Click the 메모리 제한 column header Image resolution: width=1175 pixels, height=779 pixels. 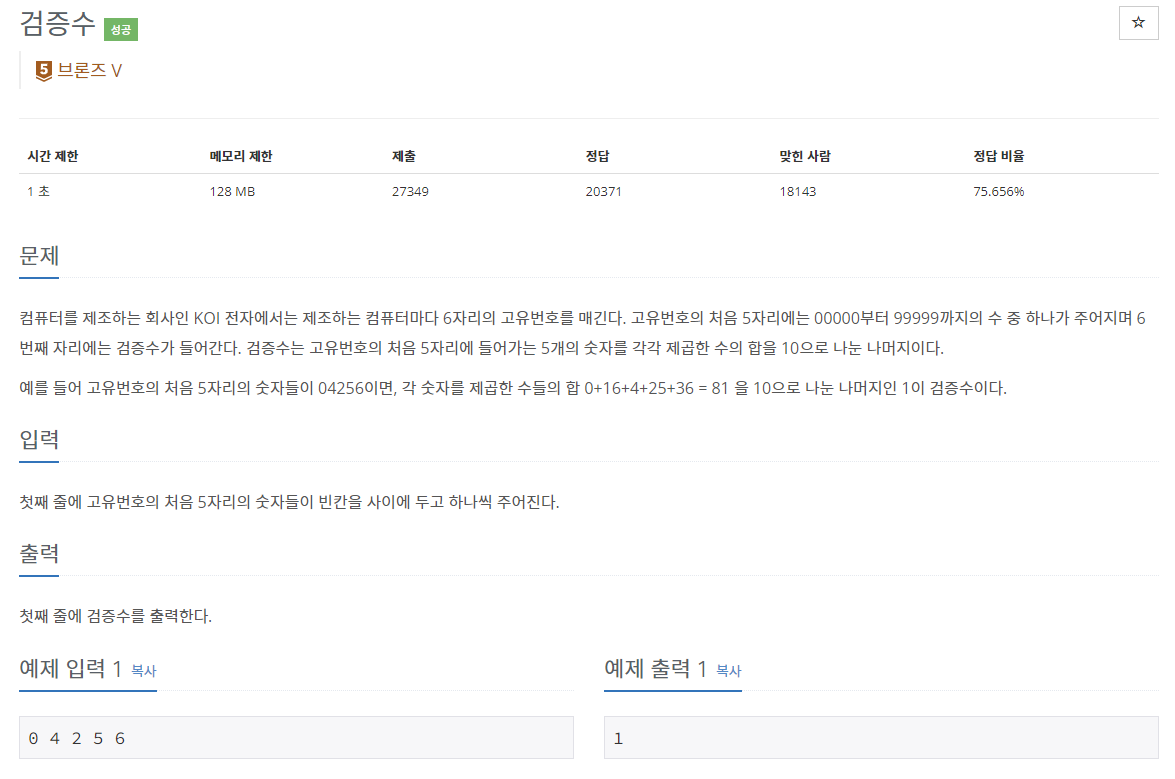pos(241,156)
